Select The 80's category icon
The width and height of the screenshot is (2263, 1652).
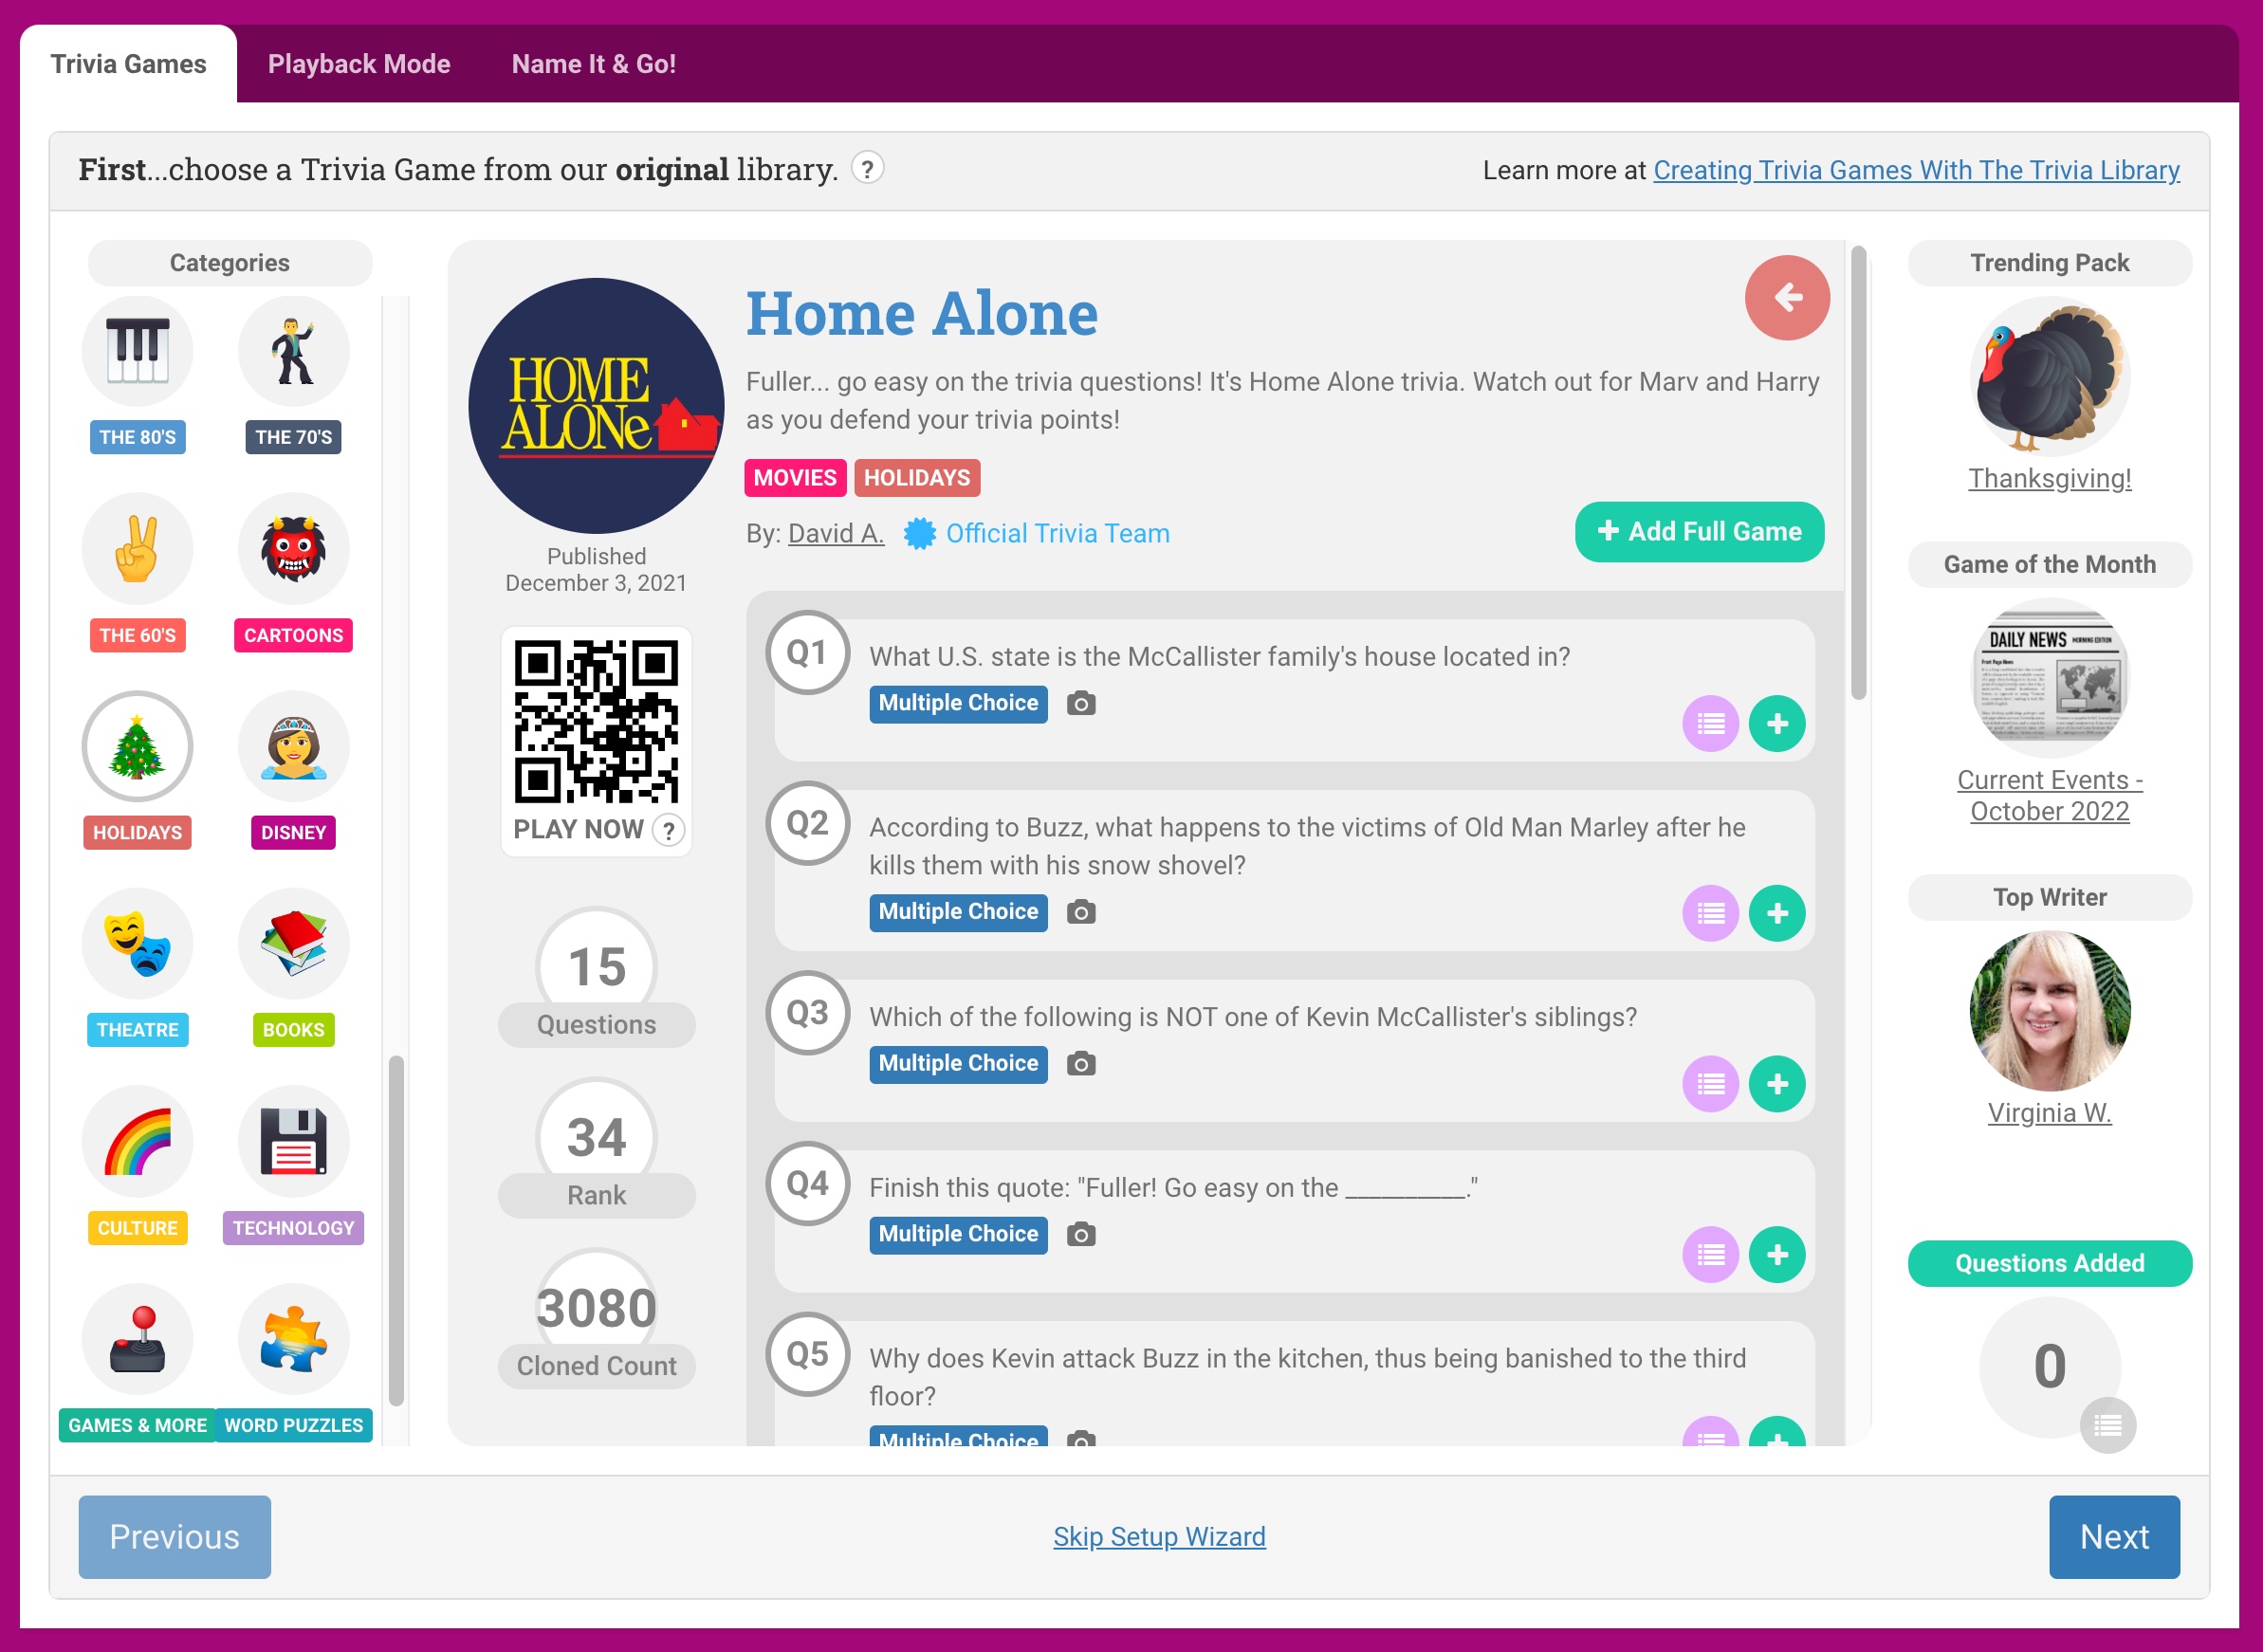(x=137, y=350)
